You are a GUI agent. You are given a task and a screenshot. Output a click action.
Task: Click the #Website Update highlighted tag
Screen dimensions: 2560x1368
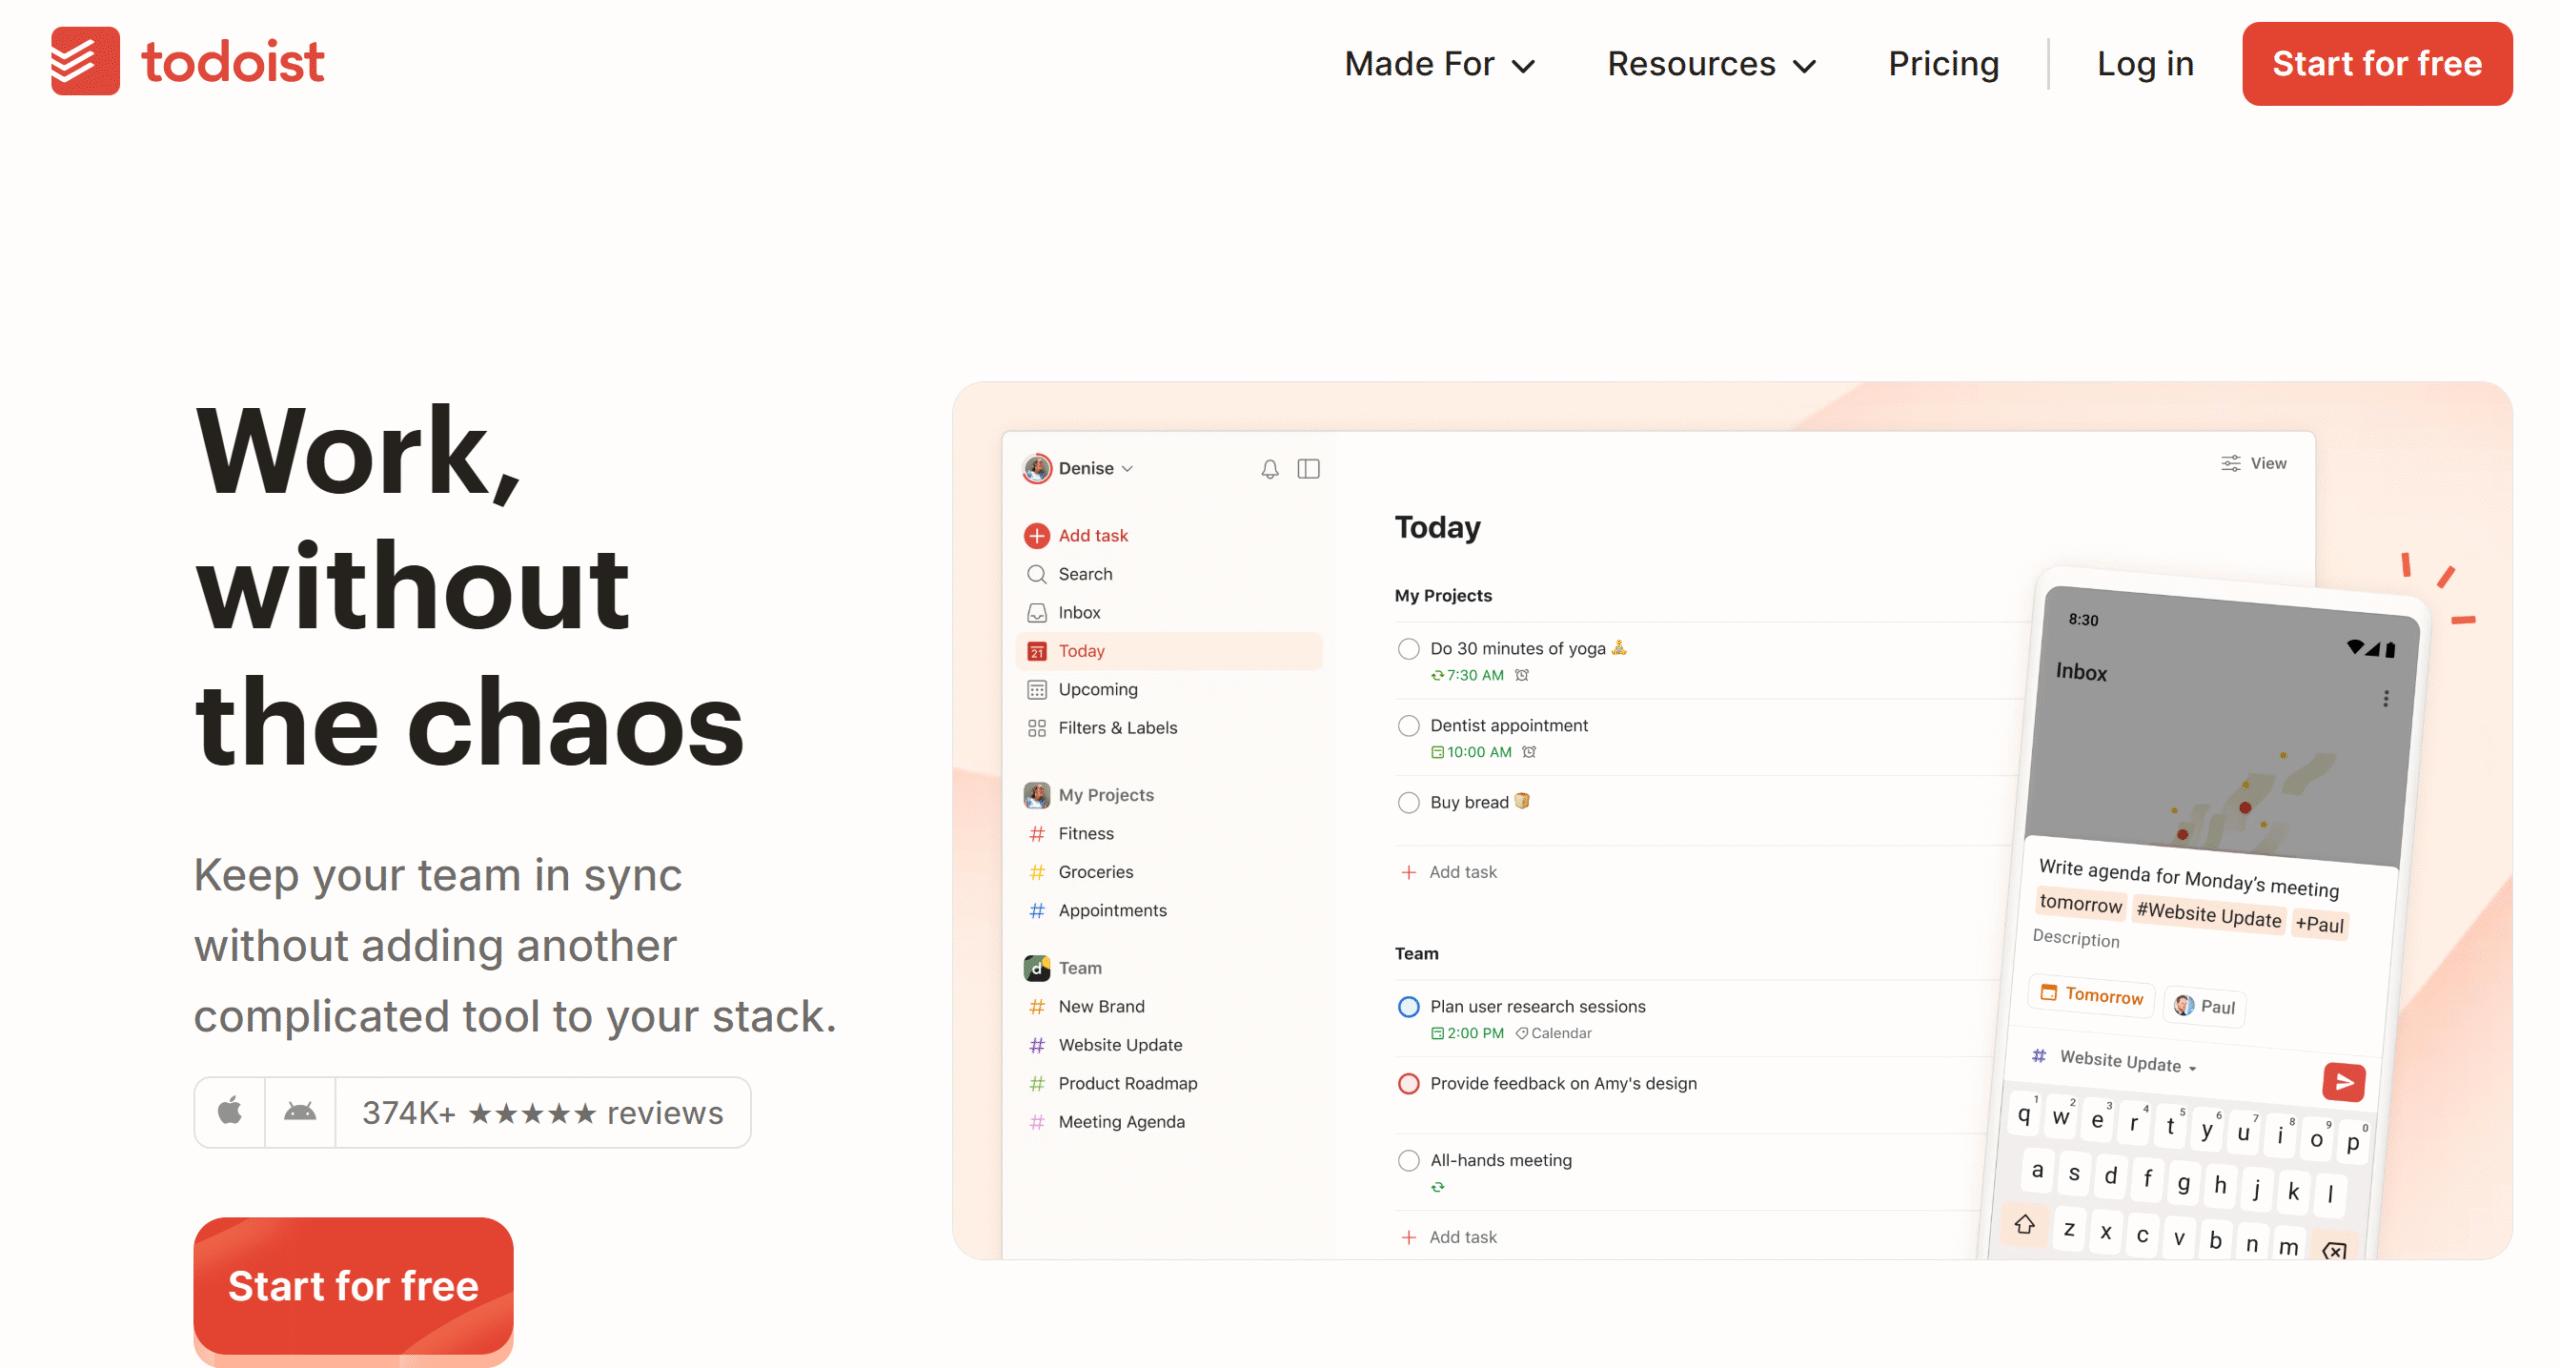tap(2208, 914)
